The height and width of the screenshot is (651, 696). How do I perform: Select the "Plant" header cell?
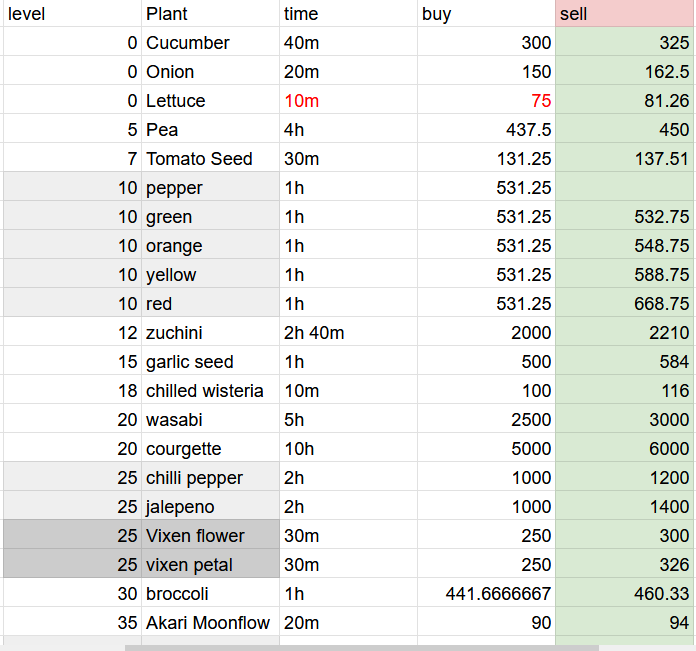click(x=210, y=14)
